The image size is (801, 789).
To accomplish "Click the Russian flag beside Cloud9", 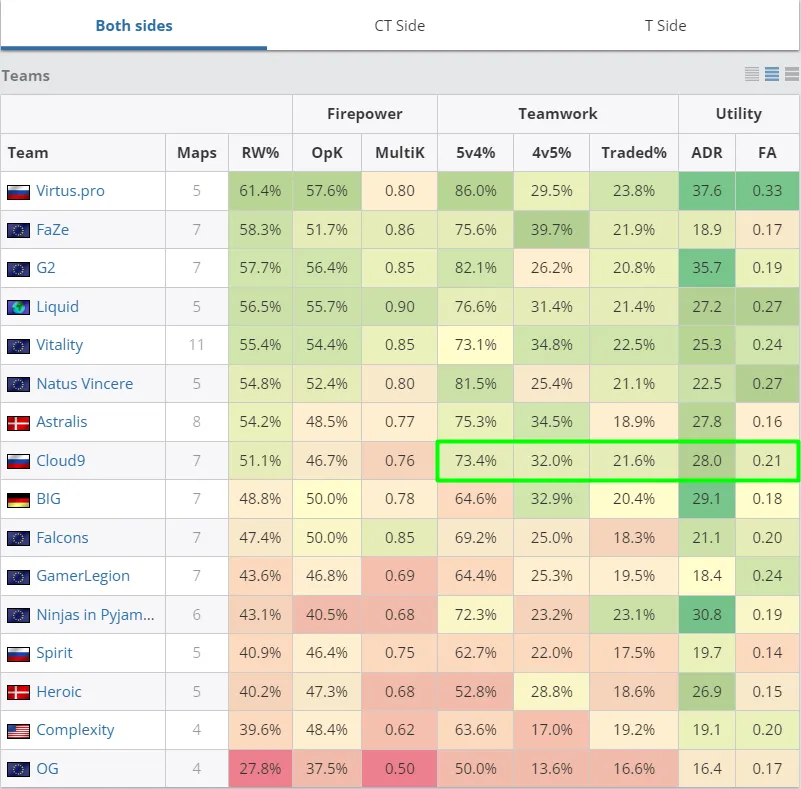I will click(x=18, y=462).
